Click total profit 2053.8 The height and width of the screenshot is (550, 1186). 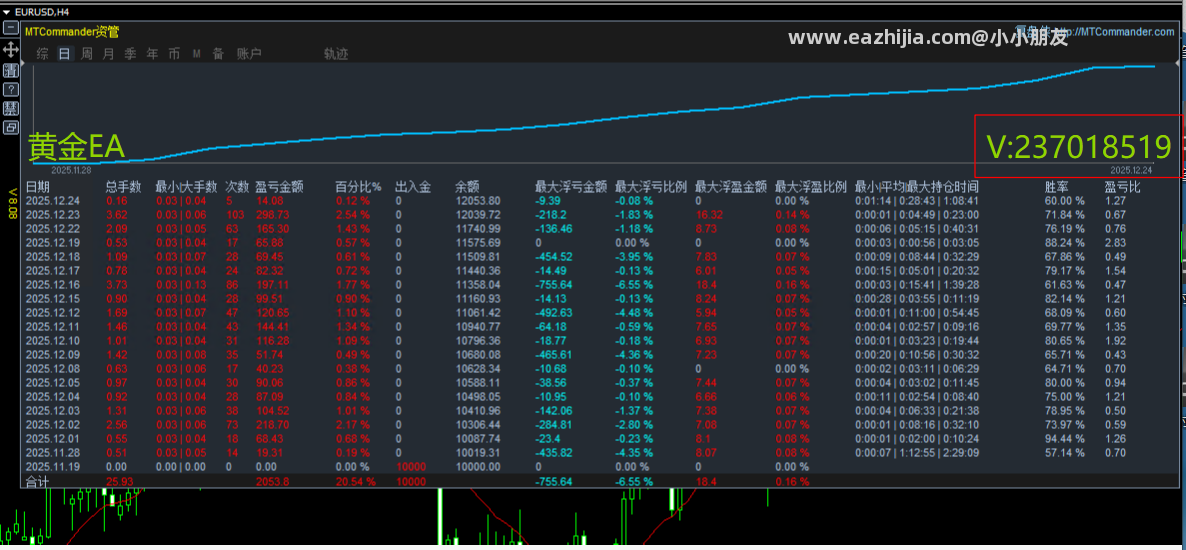pos(272,481)
